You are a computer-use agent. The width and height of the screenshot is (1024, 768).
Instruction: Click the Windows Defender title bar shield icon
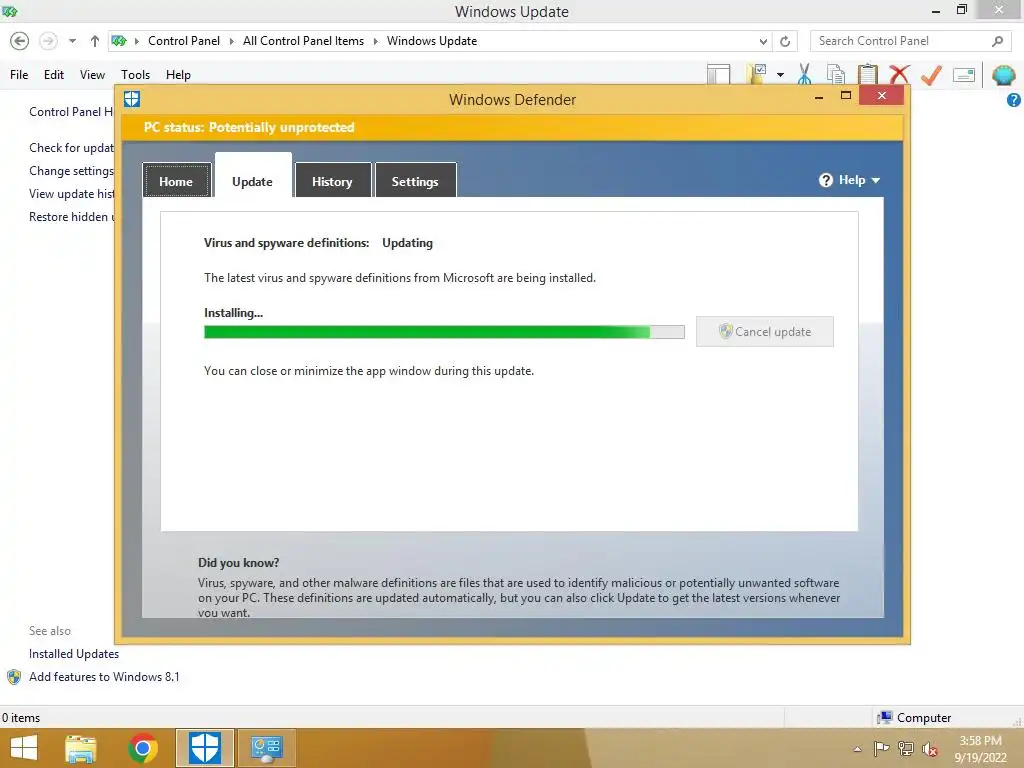(132, 99)
